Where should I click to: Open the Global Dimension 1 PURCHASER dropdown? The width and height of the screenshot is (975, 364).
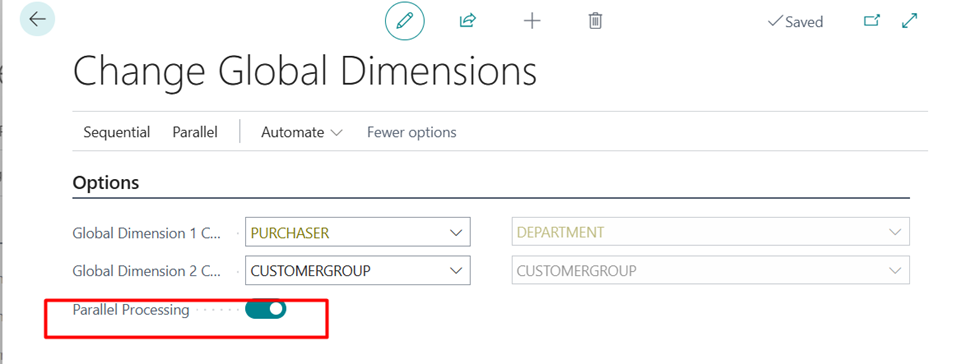[455, 233]
